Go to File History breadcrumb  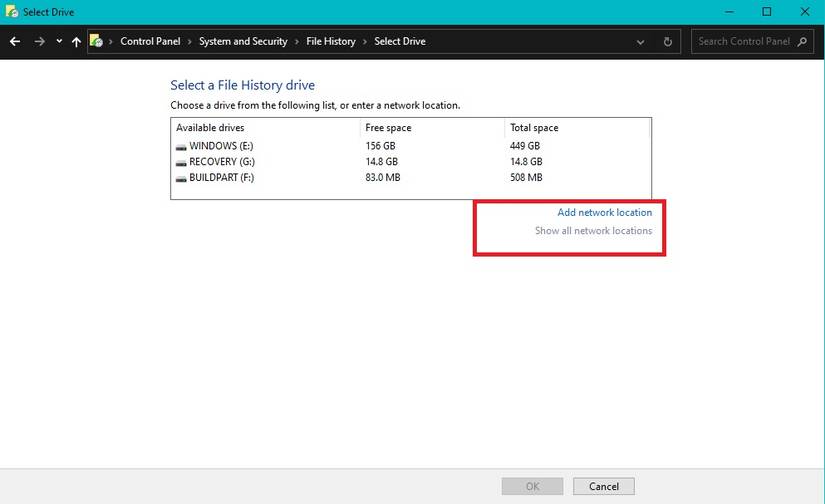tap(331, 41)
